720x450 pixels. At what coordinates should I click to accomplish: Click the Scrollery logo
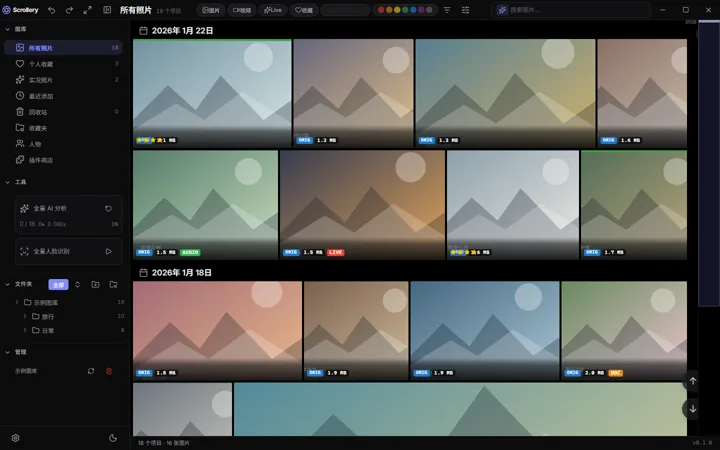[x=20, y=10]
